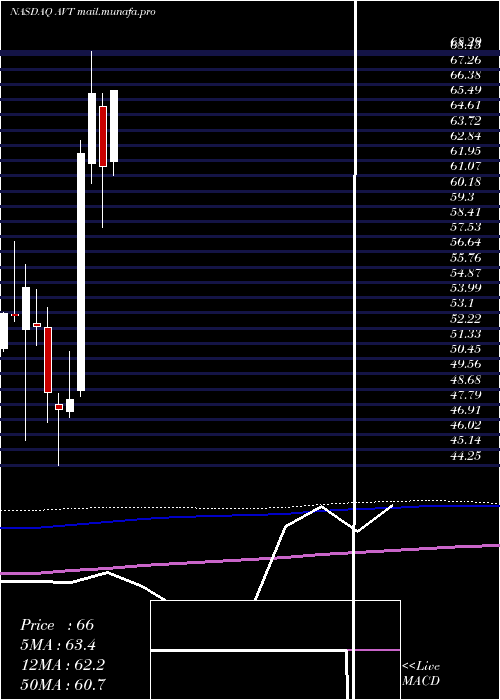
Task: Click the 61.95 price axis label
Action: (466, 151)
